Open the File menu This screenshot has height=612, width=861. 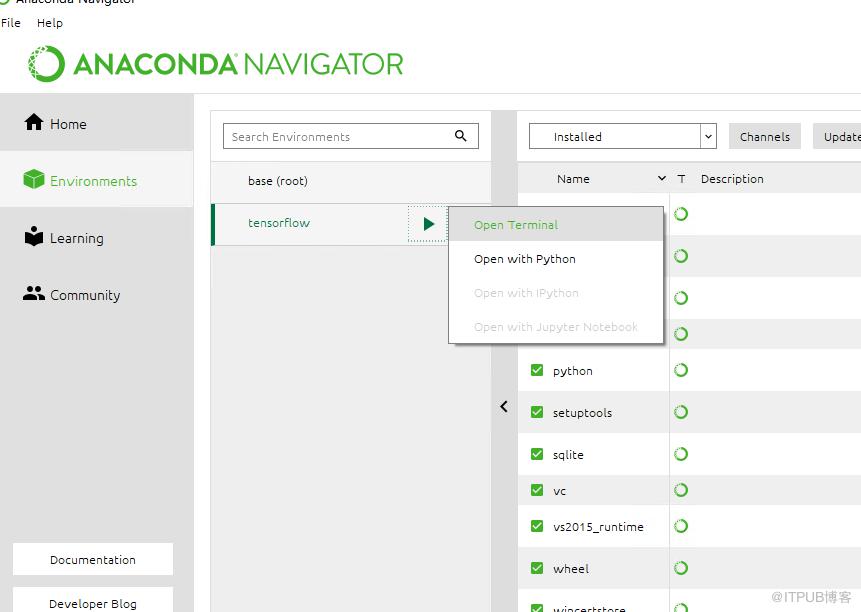[x=11, y=23]
